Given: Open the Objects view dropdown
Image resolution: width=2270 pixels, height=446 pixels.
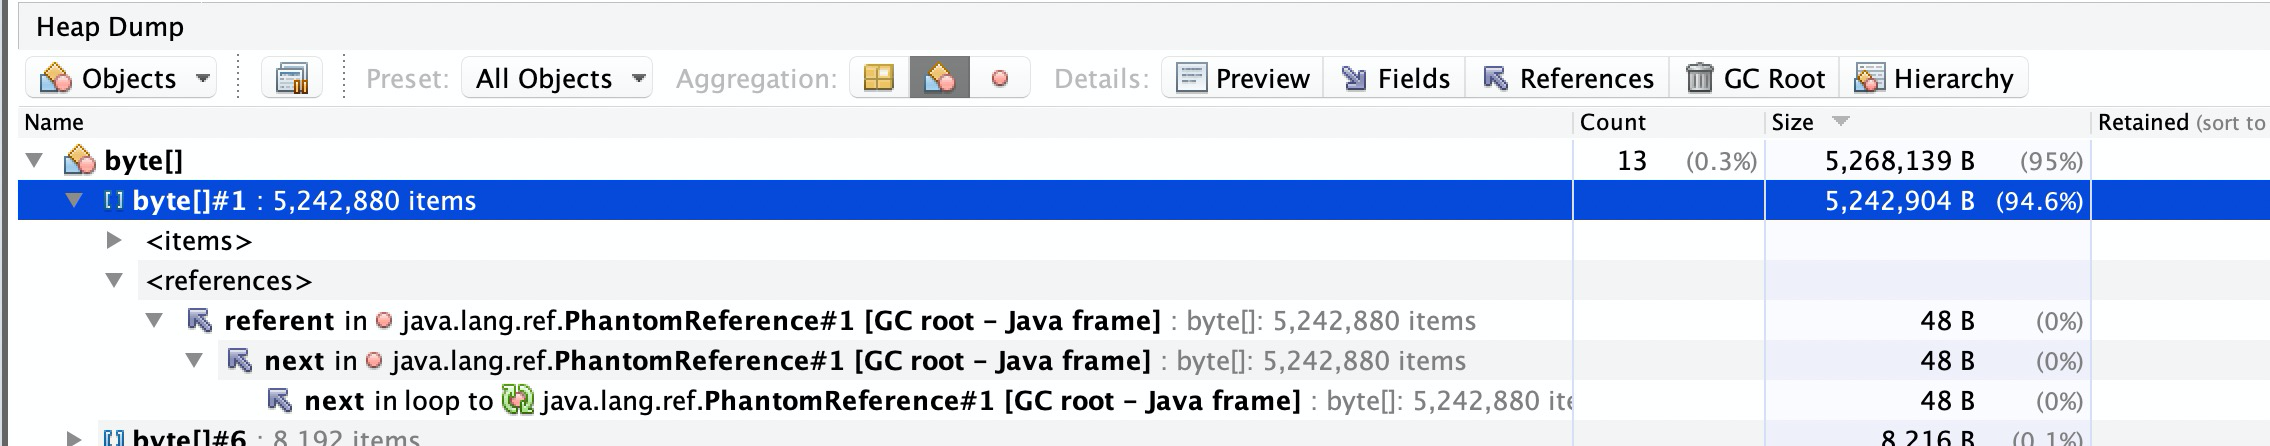Looking at the screenshot, I should pos(121,78).
